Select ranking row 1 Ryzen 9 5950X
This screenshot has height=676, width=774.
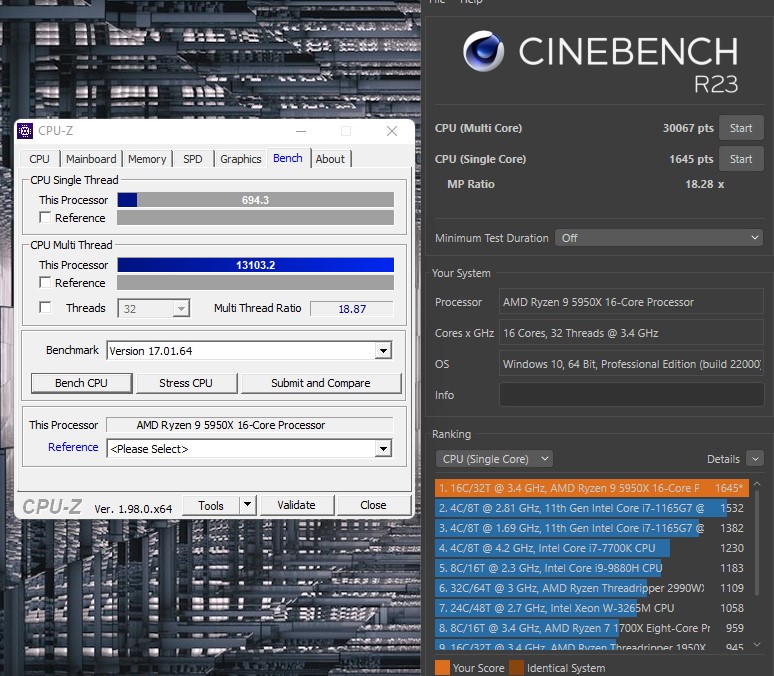(x=592, y=488)
